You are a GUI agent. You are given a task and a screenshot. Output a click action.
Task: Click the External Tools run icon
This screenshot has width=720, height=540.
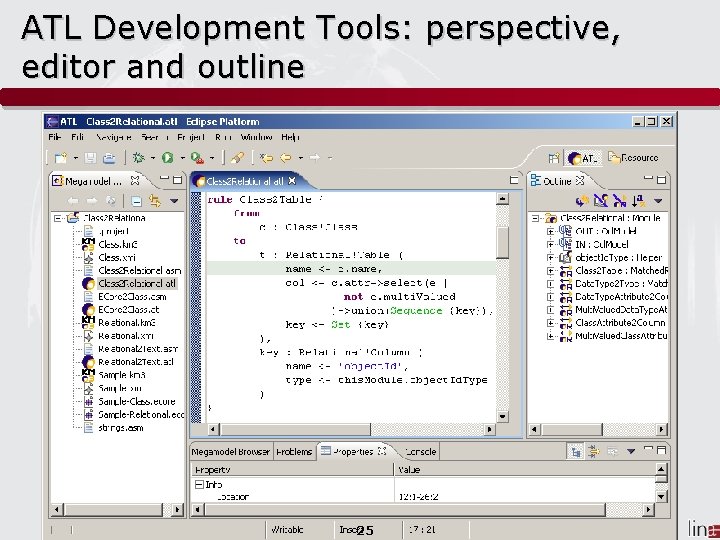click(x=197, y=158)
